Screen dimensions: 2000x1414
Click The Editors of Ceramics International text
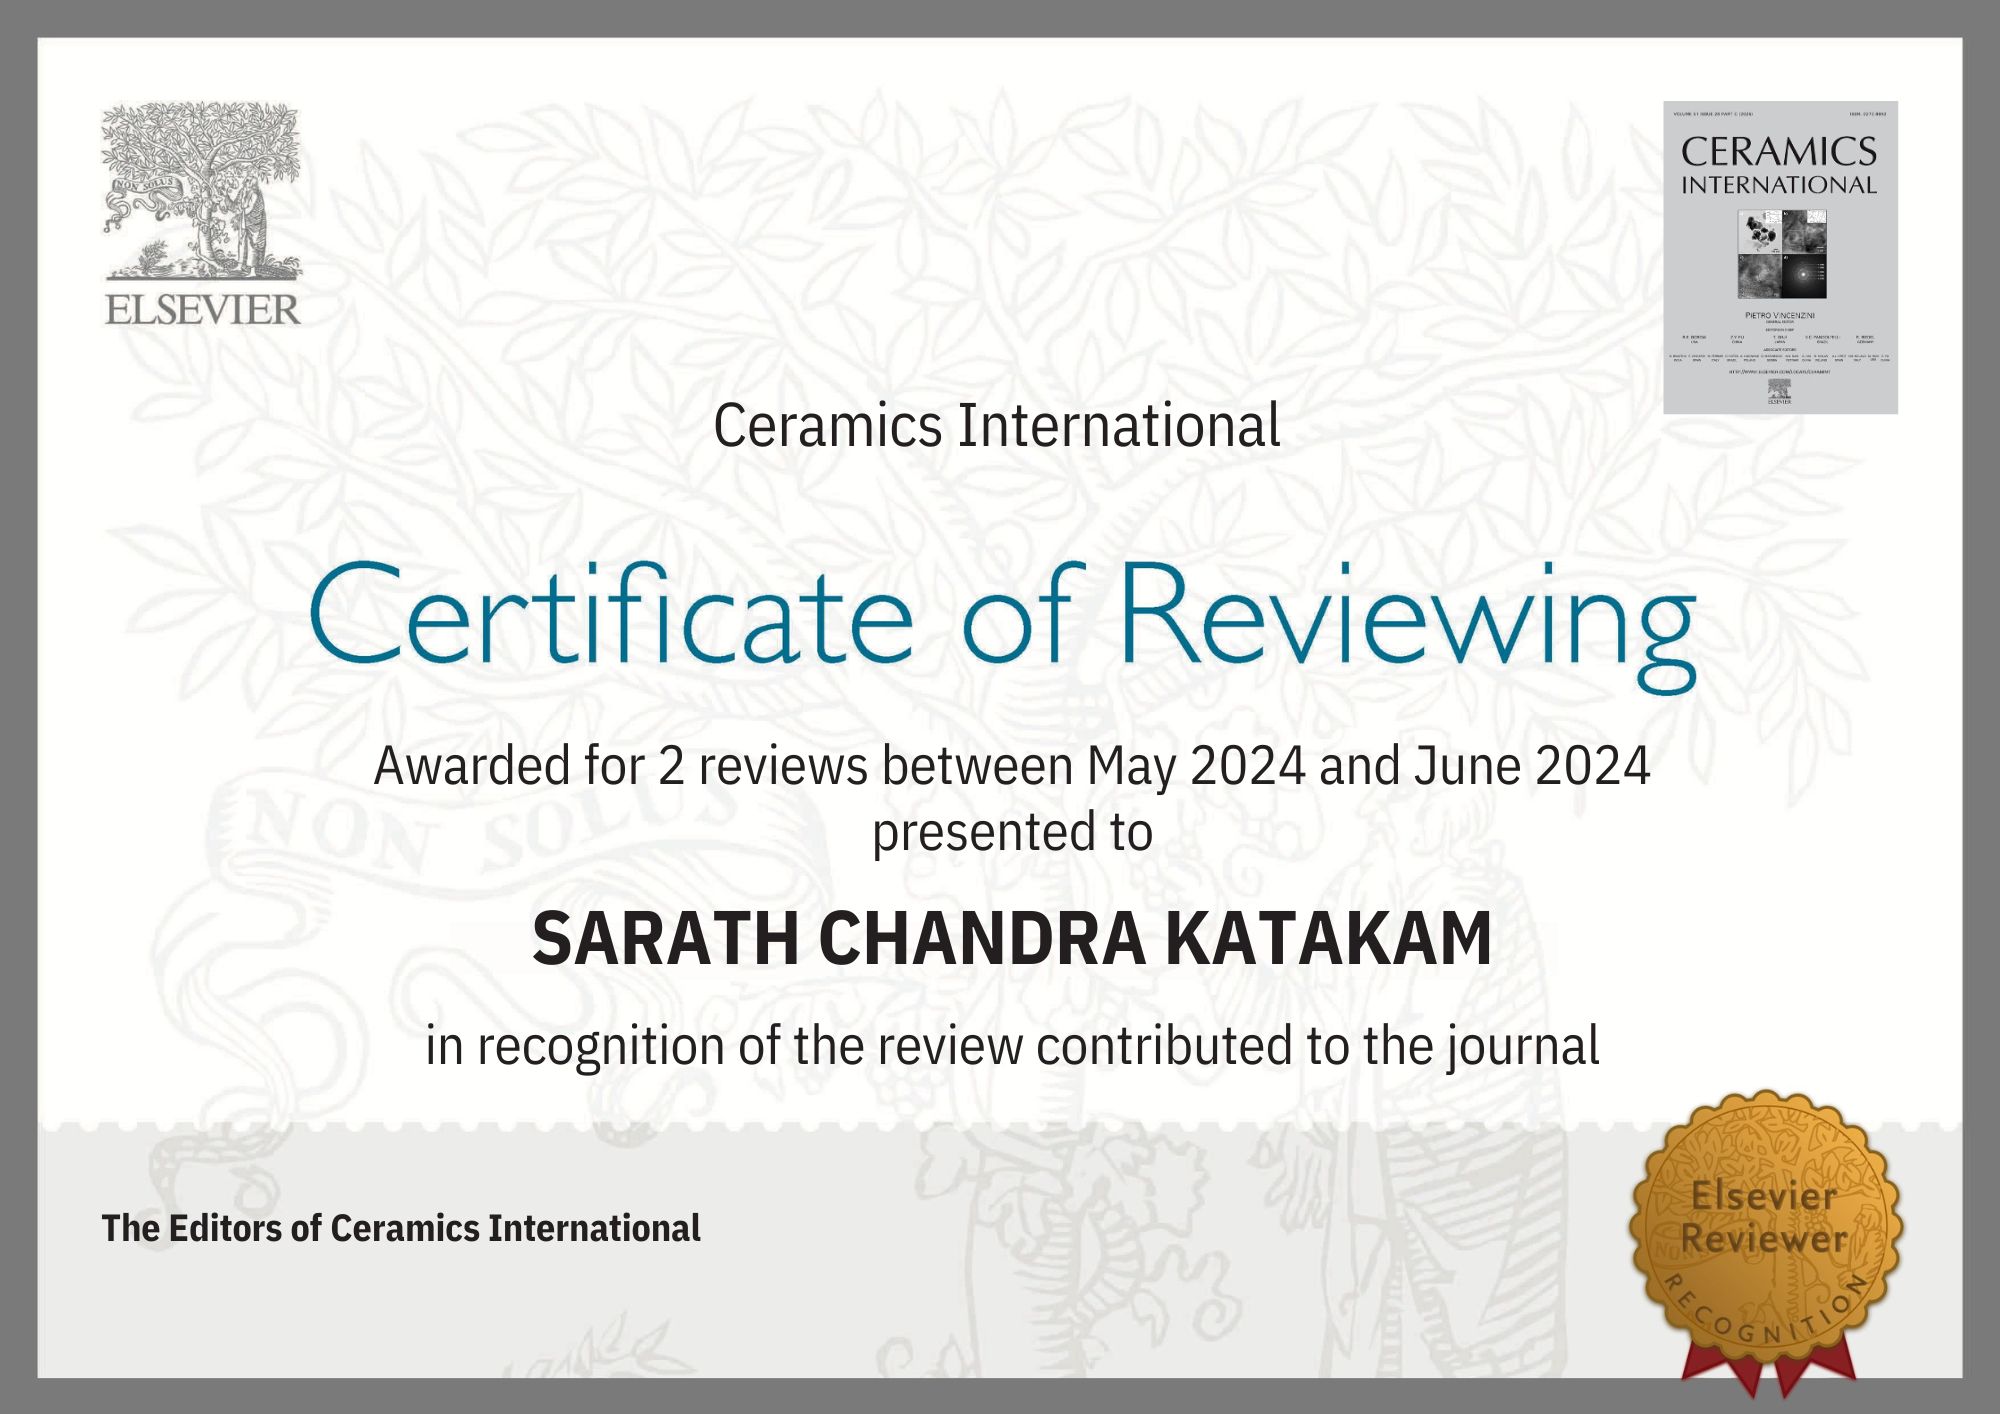tap(400, 1228)
